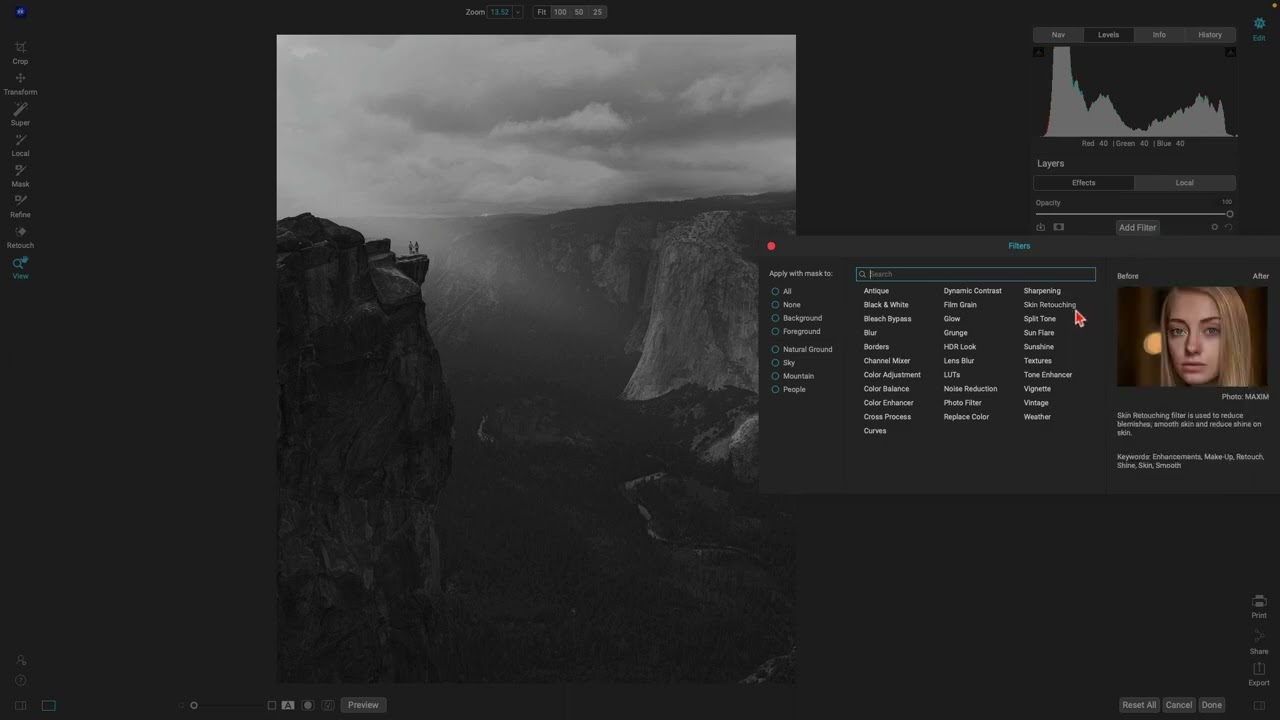Toggle the small square checkbox by zoom slider

coord(271,705)
